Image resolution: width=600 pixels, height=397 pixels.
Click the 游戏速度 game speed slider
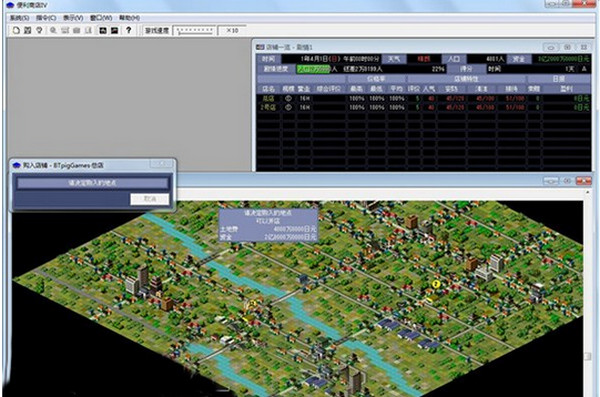(x=194, y=31)
